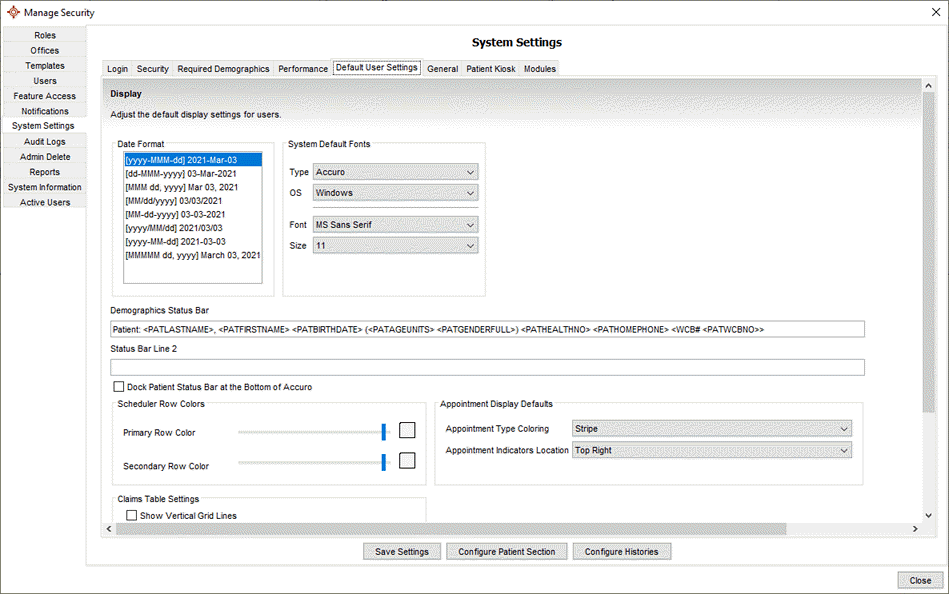Expand the Font dropdown showing MS Sans Serif
Image resolution: width=949 pixels, height=594 pixels.
click(395, 225)
